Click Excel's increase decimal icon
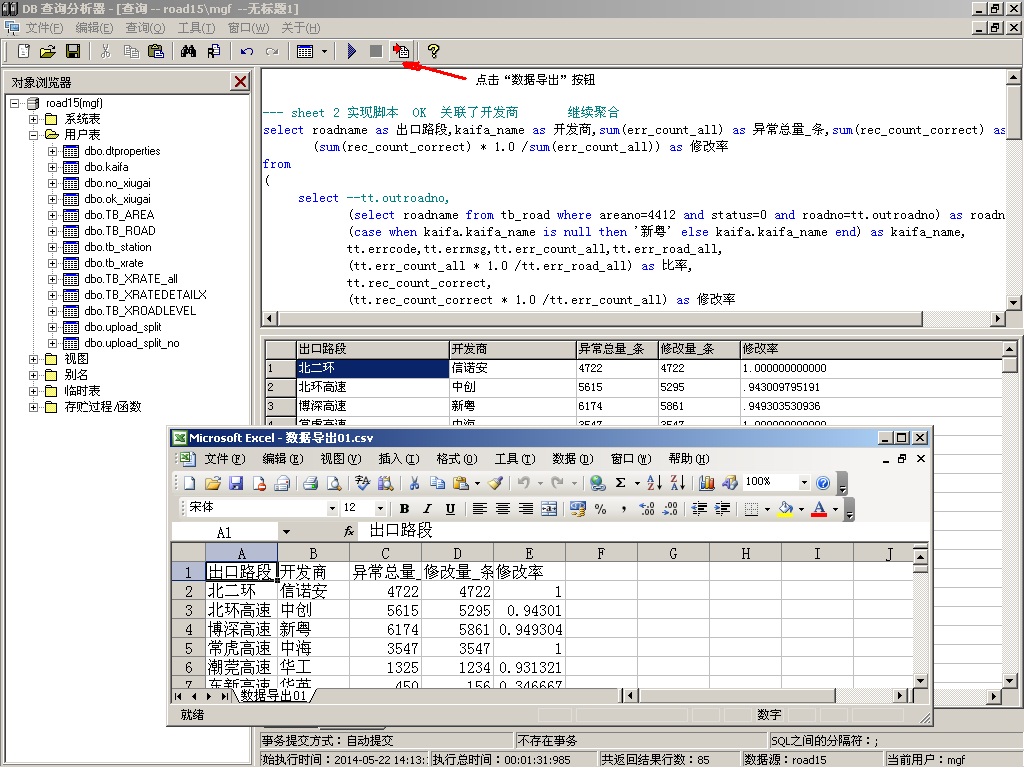Viewport: 1024px width, 768px height. [x=647, y=509]
